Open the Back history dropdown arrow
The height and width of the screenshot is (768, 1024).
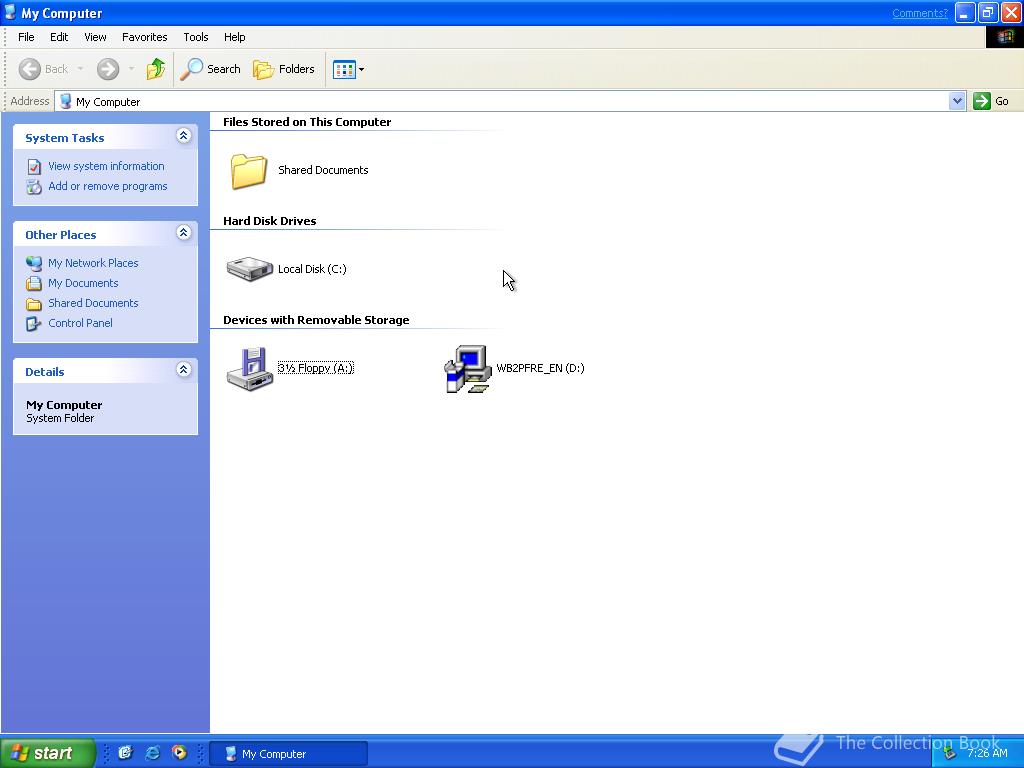80,69
